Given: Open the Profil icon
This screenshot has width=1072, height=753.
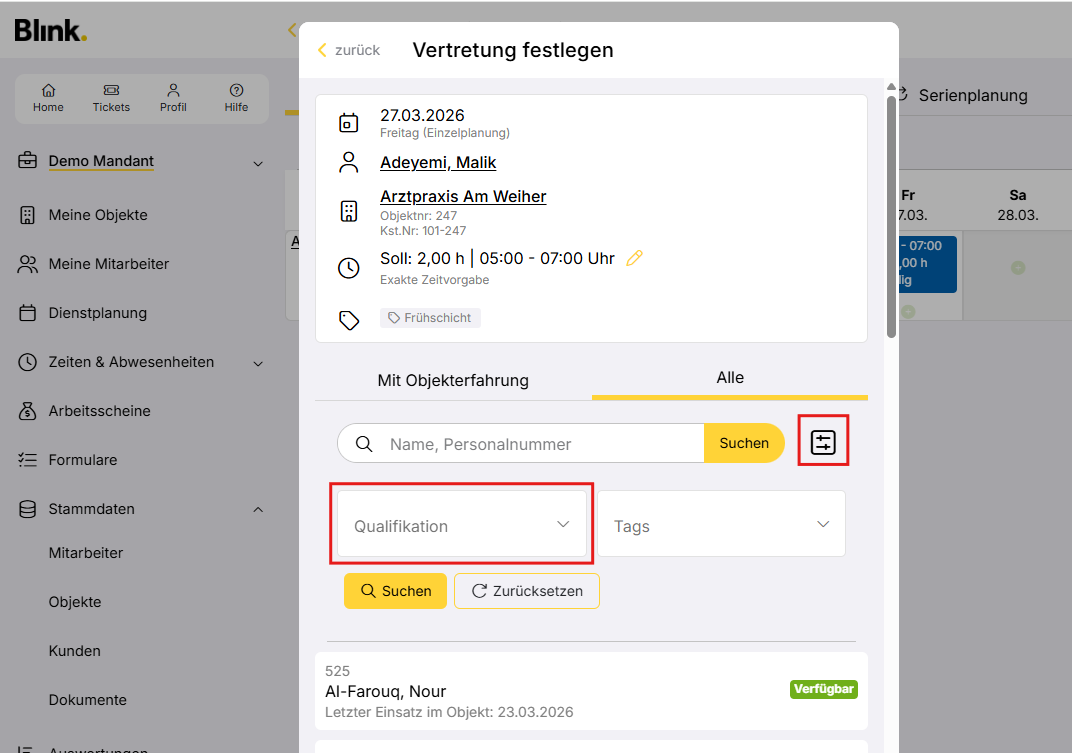Looking at the screenshot, I should tap(173, 90).
